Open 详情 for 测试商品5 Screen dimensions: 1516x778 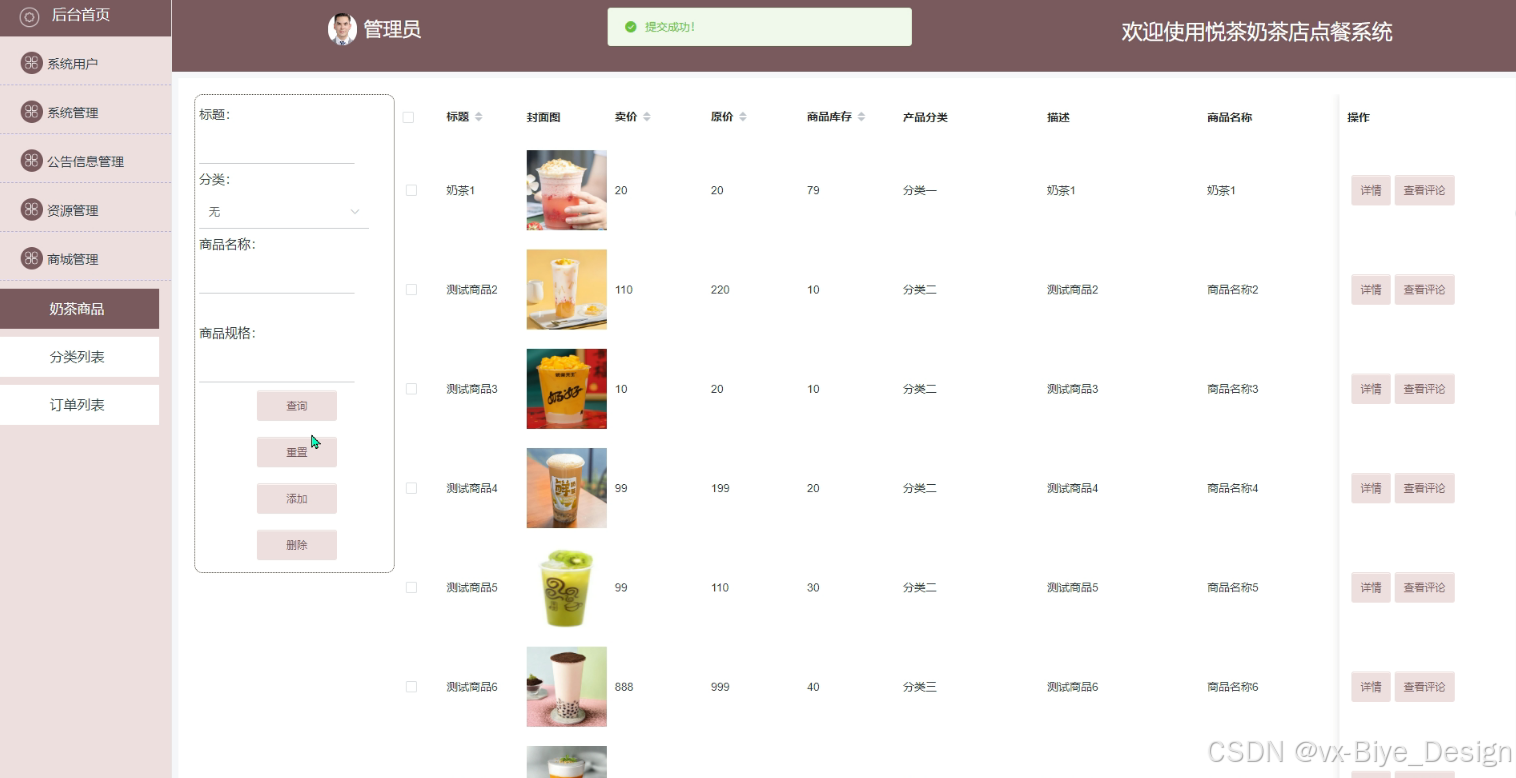pyautogui.click(x=1370, y=587)
